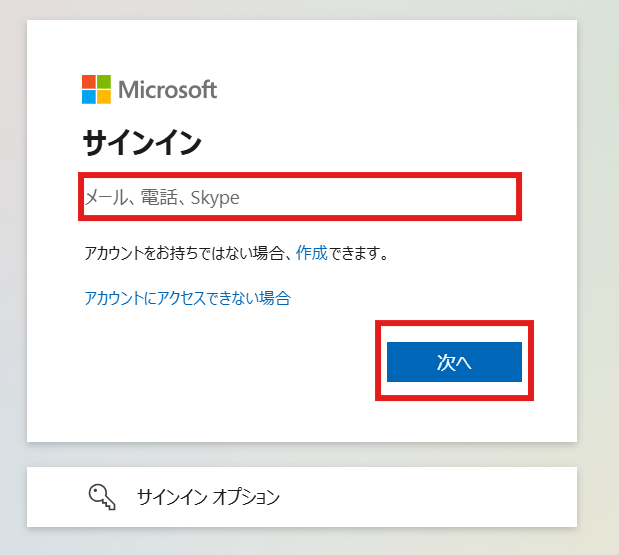The image size is (619, 555).
Task: Open the 作成 account creation link
Action: pos(311,253)
